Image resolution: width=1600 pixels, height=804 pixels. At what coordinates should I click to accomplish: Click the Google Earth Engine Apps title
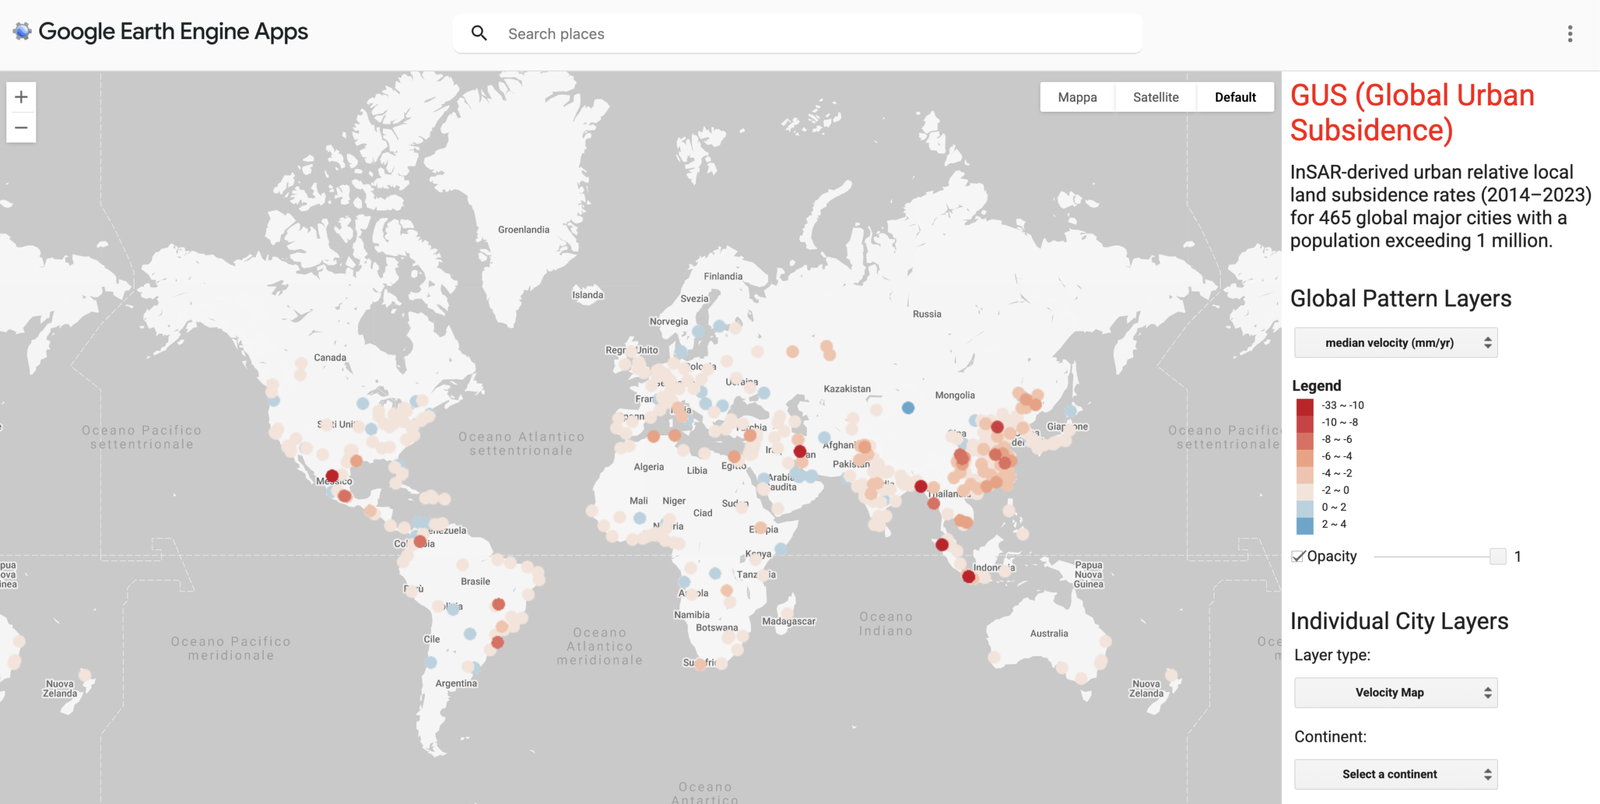[173, 32]
